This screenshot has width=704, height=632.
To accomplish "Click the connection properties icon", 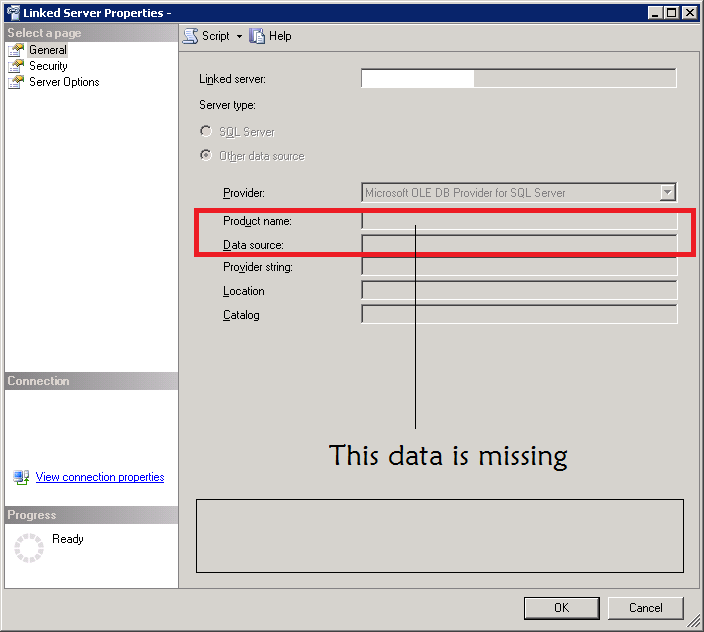I will pyautogui.click(x=21, y=478).
